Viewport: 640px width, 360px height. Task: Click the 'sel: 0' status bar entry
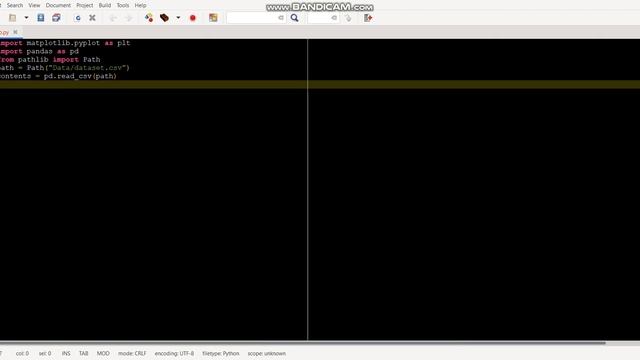pyautogui.click(x=45, y=353)
